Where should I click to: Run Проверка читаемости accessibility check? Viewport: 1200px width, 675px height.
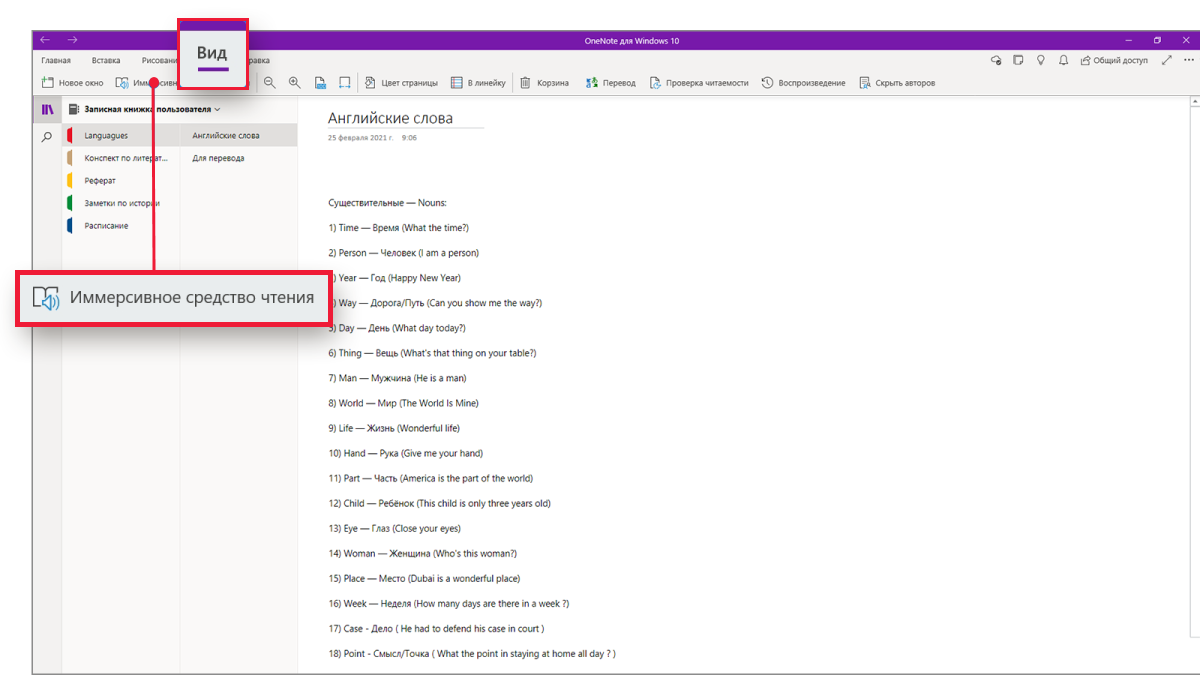tap(699, 83)
